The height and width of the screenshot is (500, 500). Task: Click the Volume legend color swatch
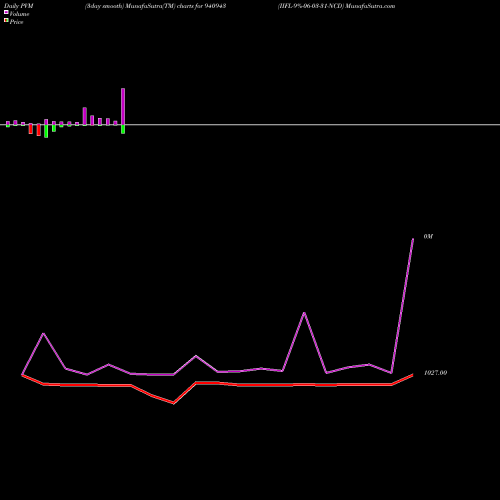click(x=6, y=12)
